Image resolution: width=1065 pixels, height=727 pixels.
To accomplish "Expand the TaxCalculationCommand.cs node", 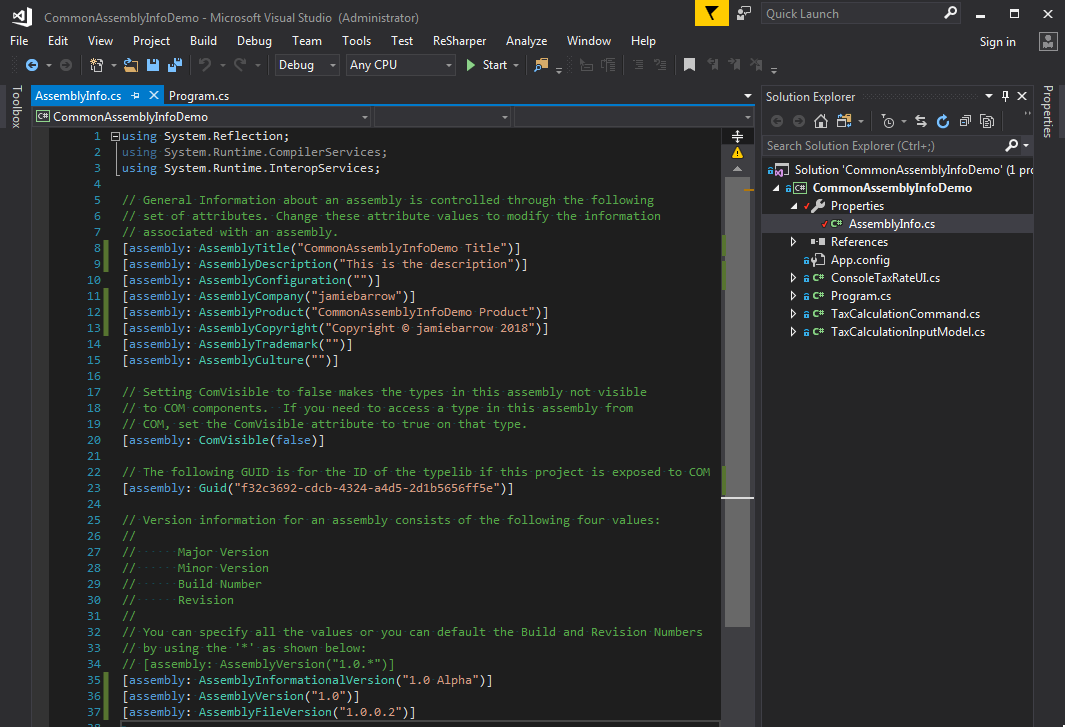I will [x=793, y=314].
